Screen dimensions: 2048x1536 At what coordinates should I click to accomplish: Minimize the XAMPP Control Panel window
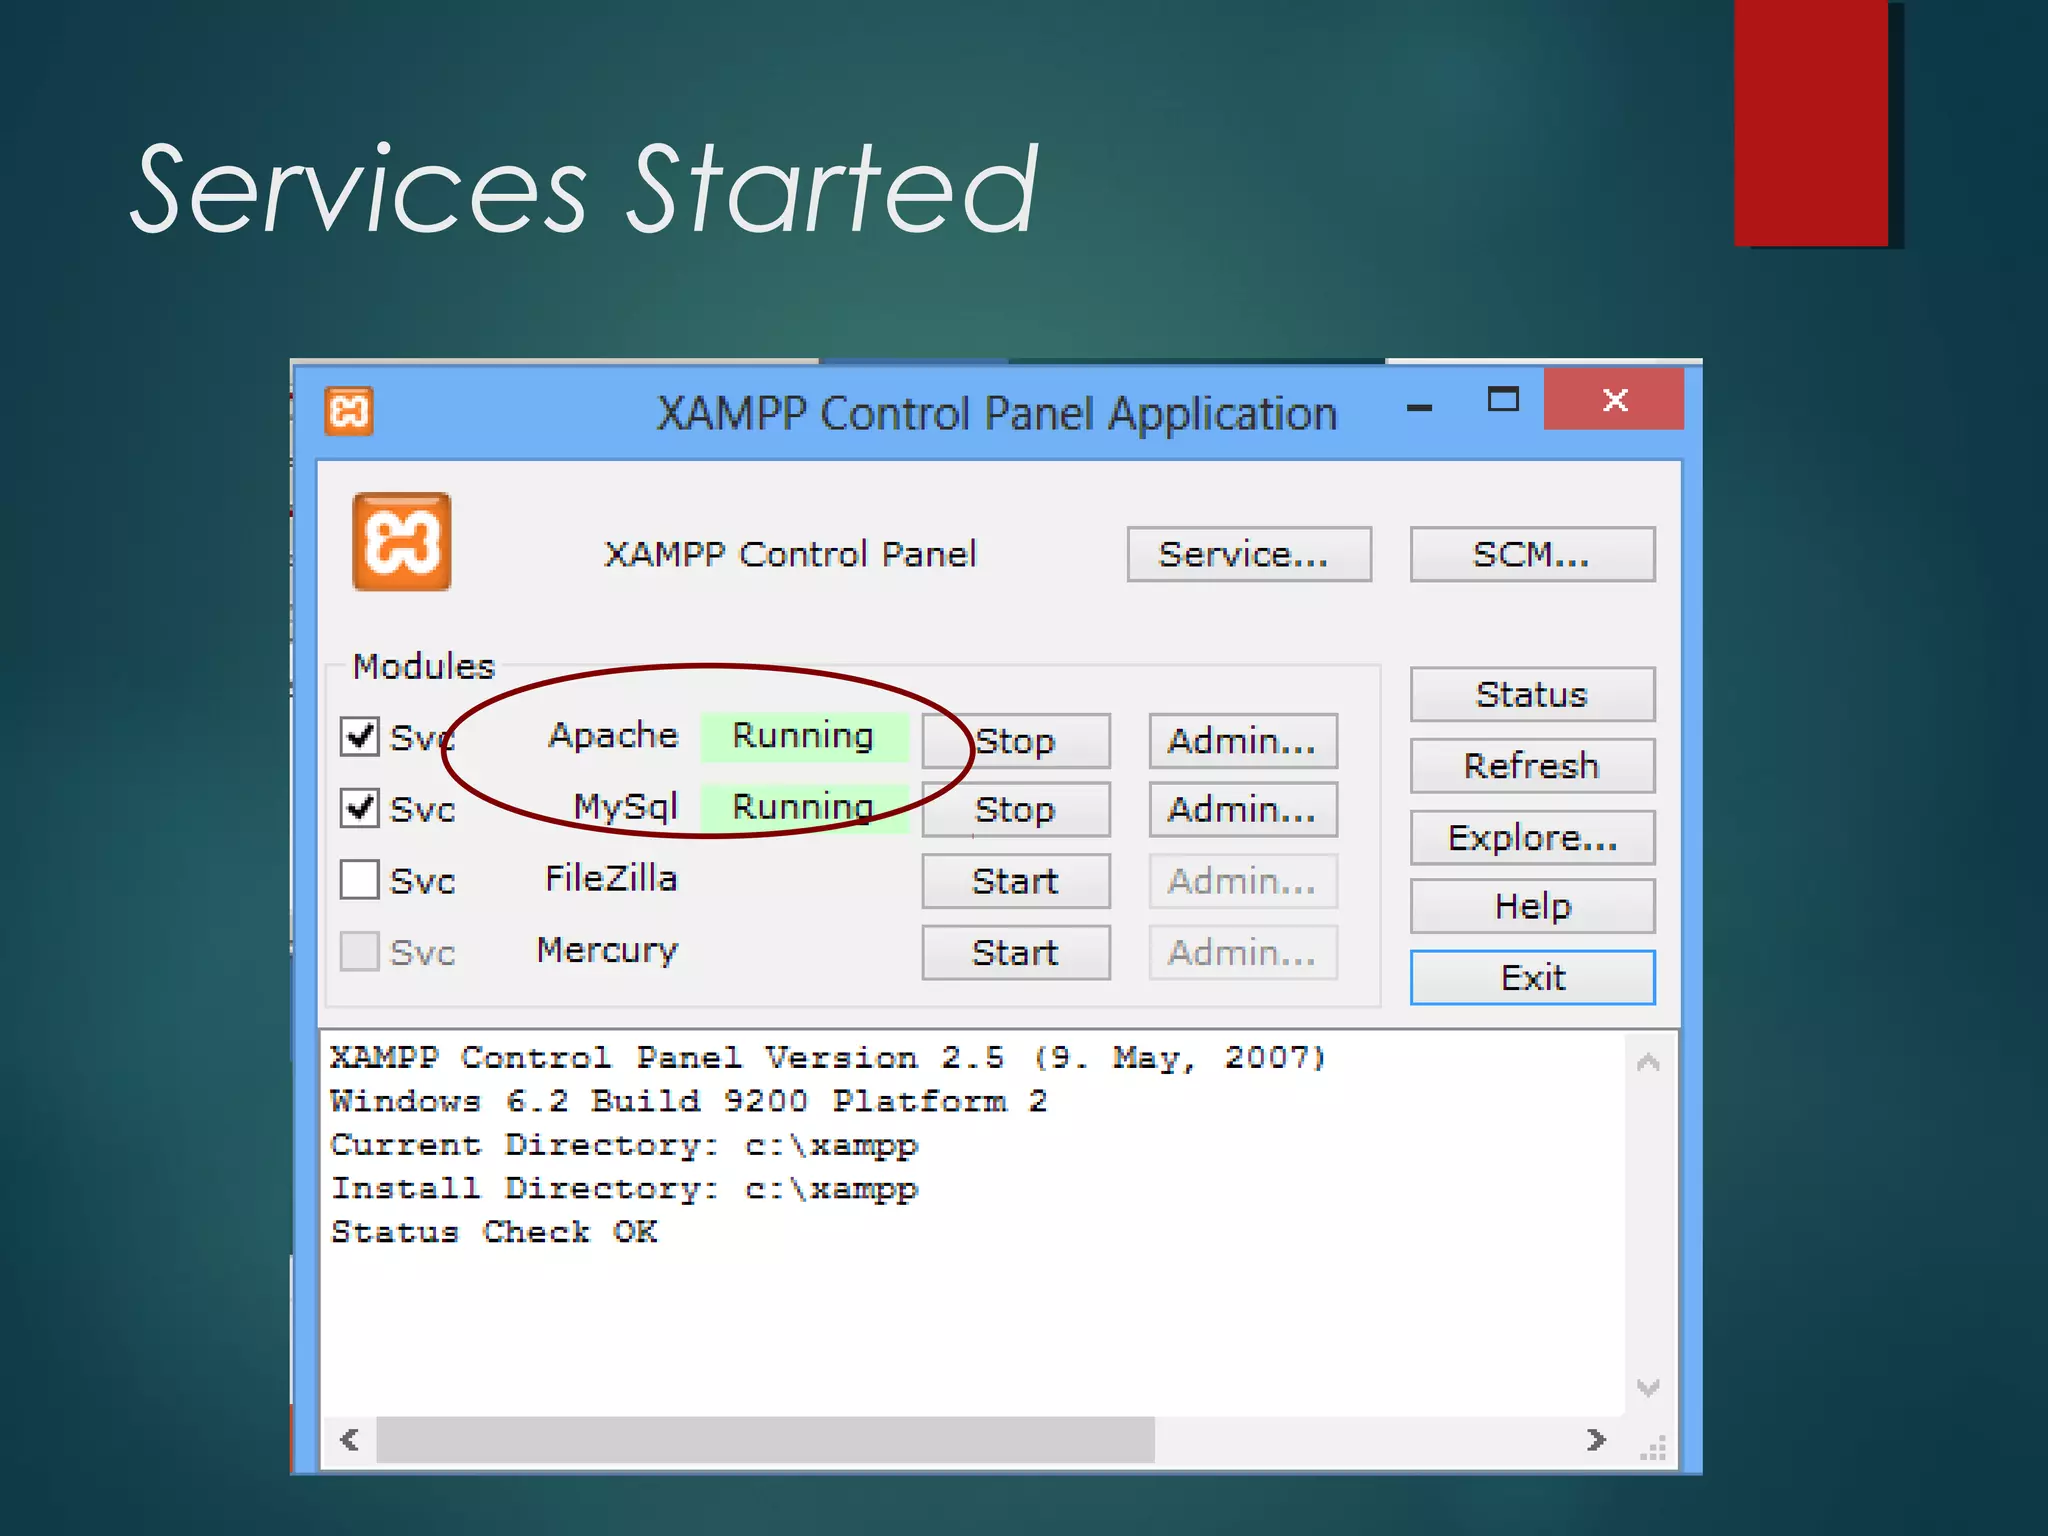click(x=1419, y=407)
